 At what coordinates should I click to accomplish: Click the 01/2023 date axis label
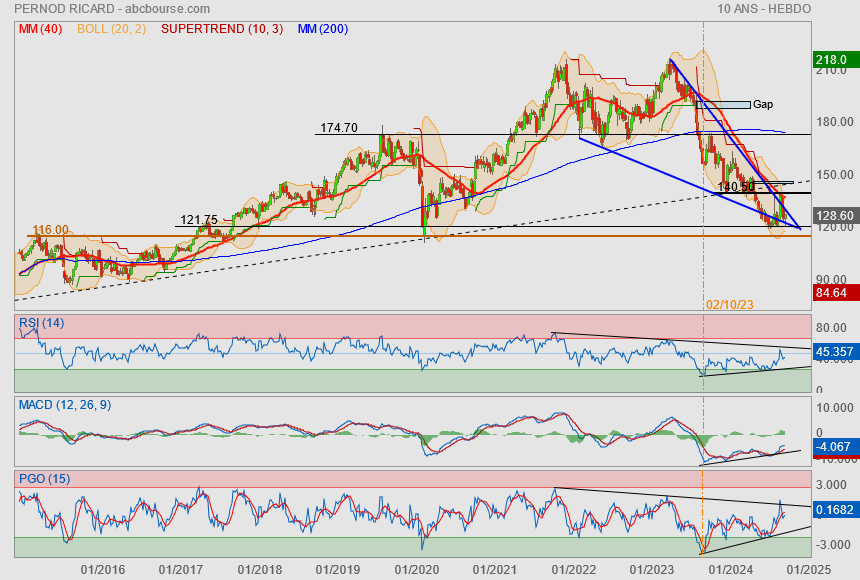point(652,570)
